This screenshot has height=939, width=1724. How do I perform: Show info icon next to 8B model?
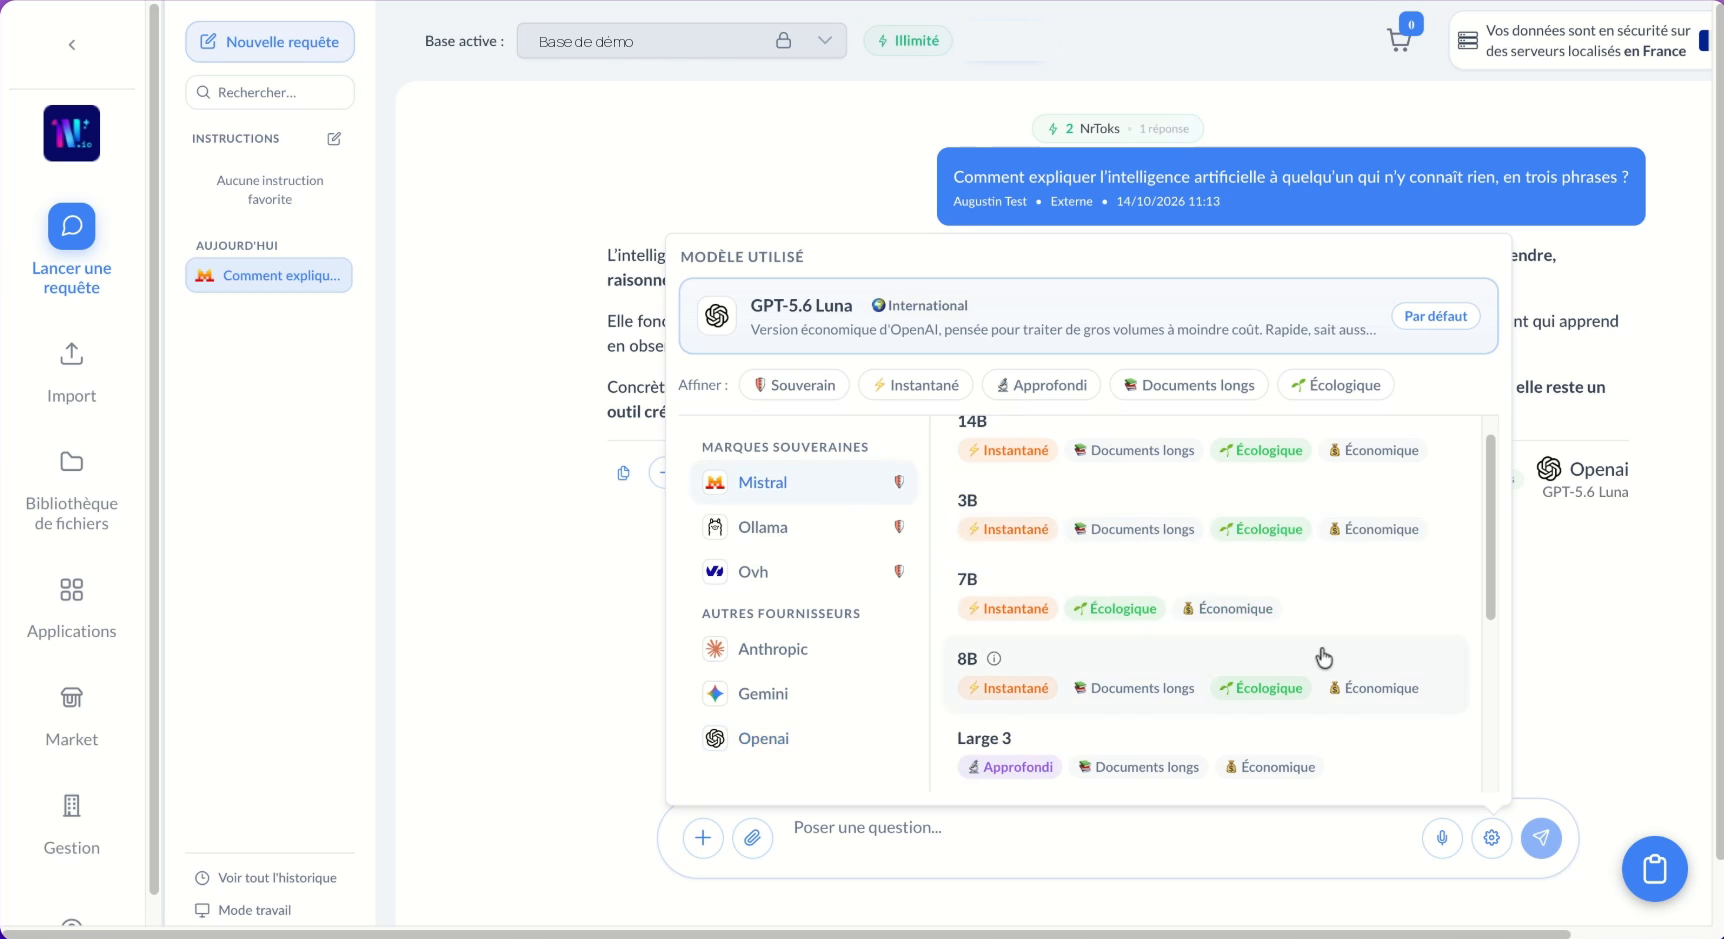[x=994, y=659]
